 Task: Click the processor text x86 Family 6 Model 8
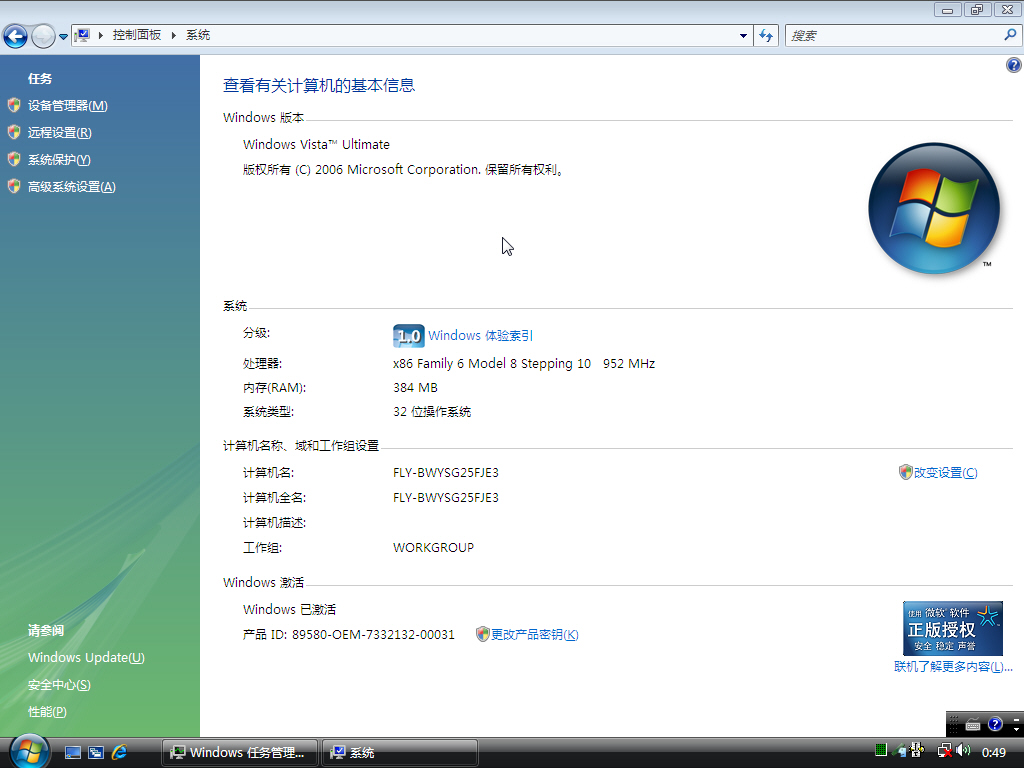492,364
